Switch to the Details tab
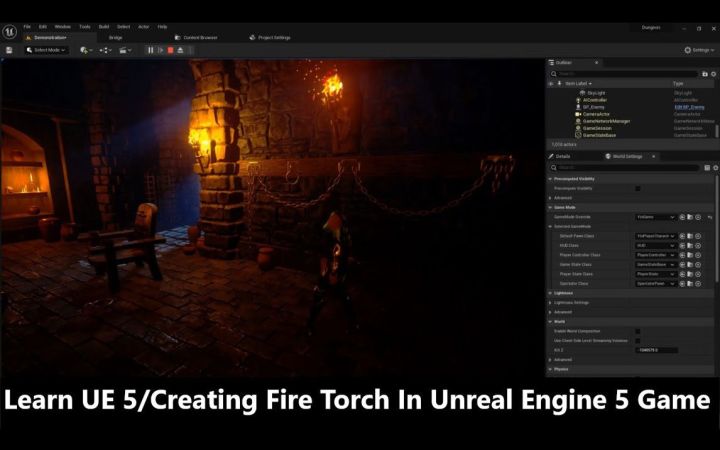720x450 pixels. point(562,156)
